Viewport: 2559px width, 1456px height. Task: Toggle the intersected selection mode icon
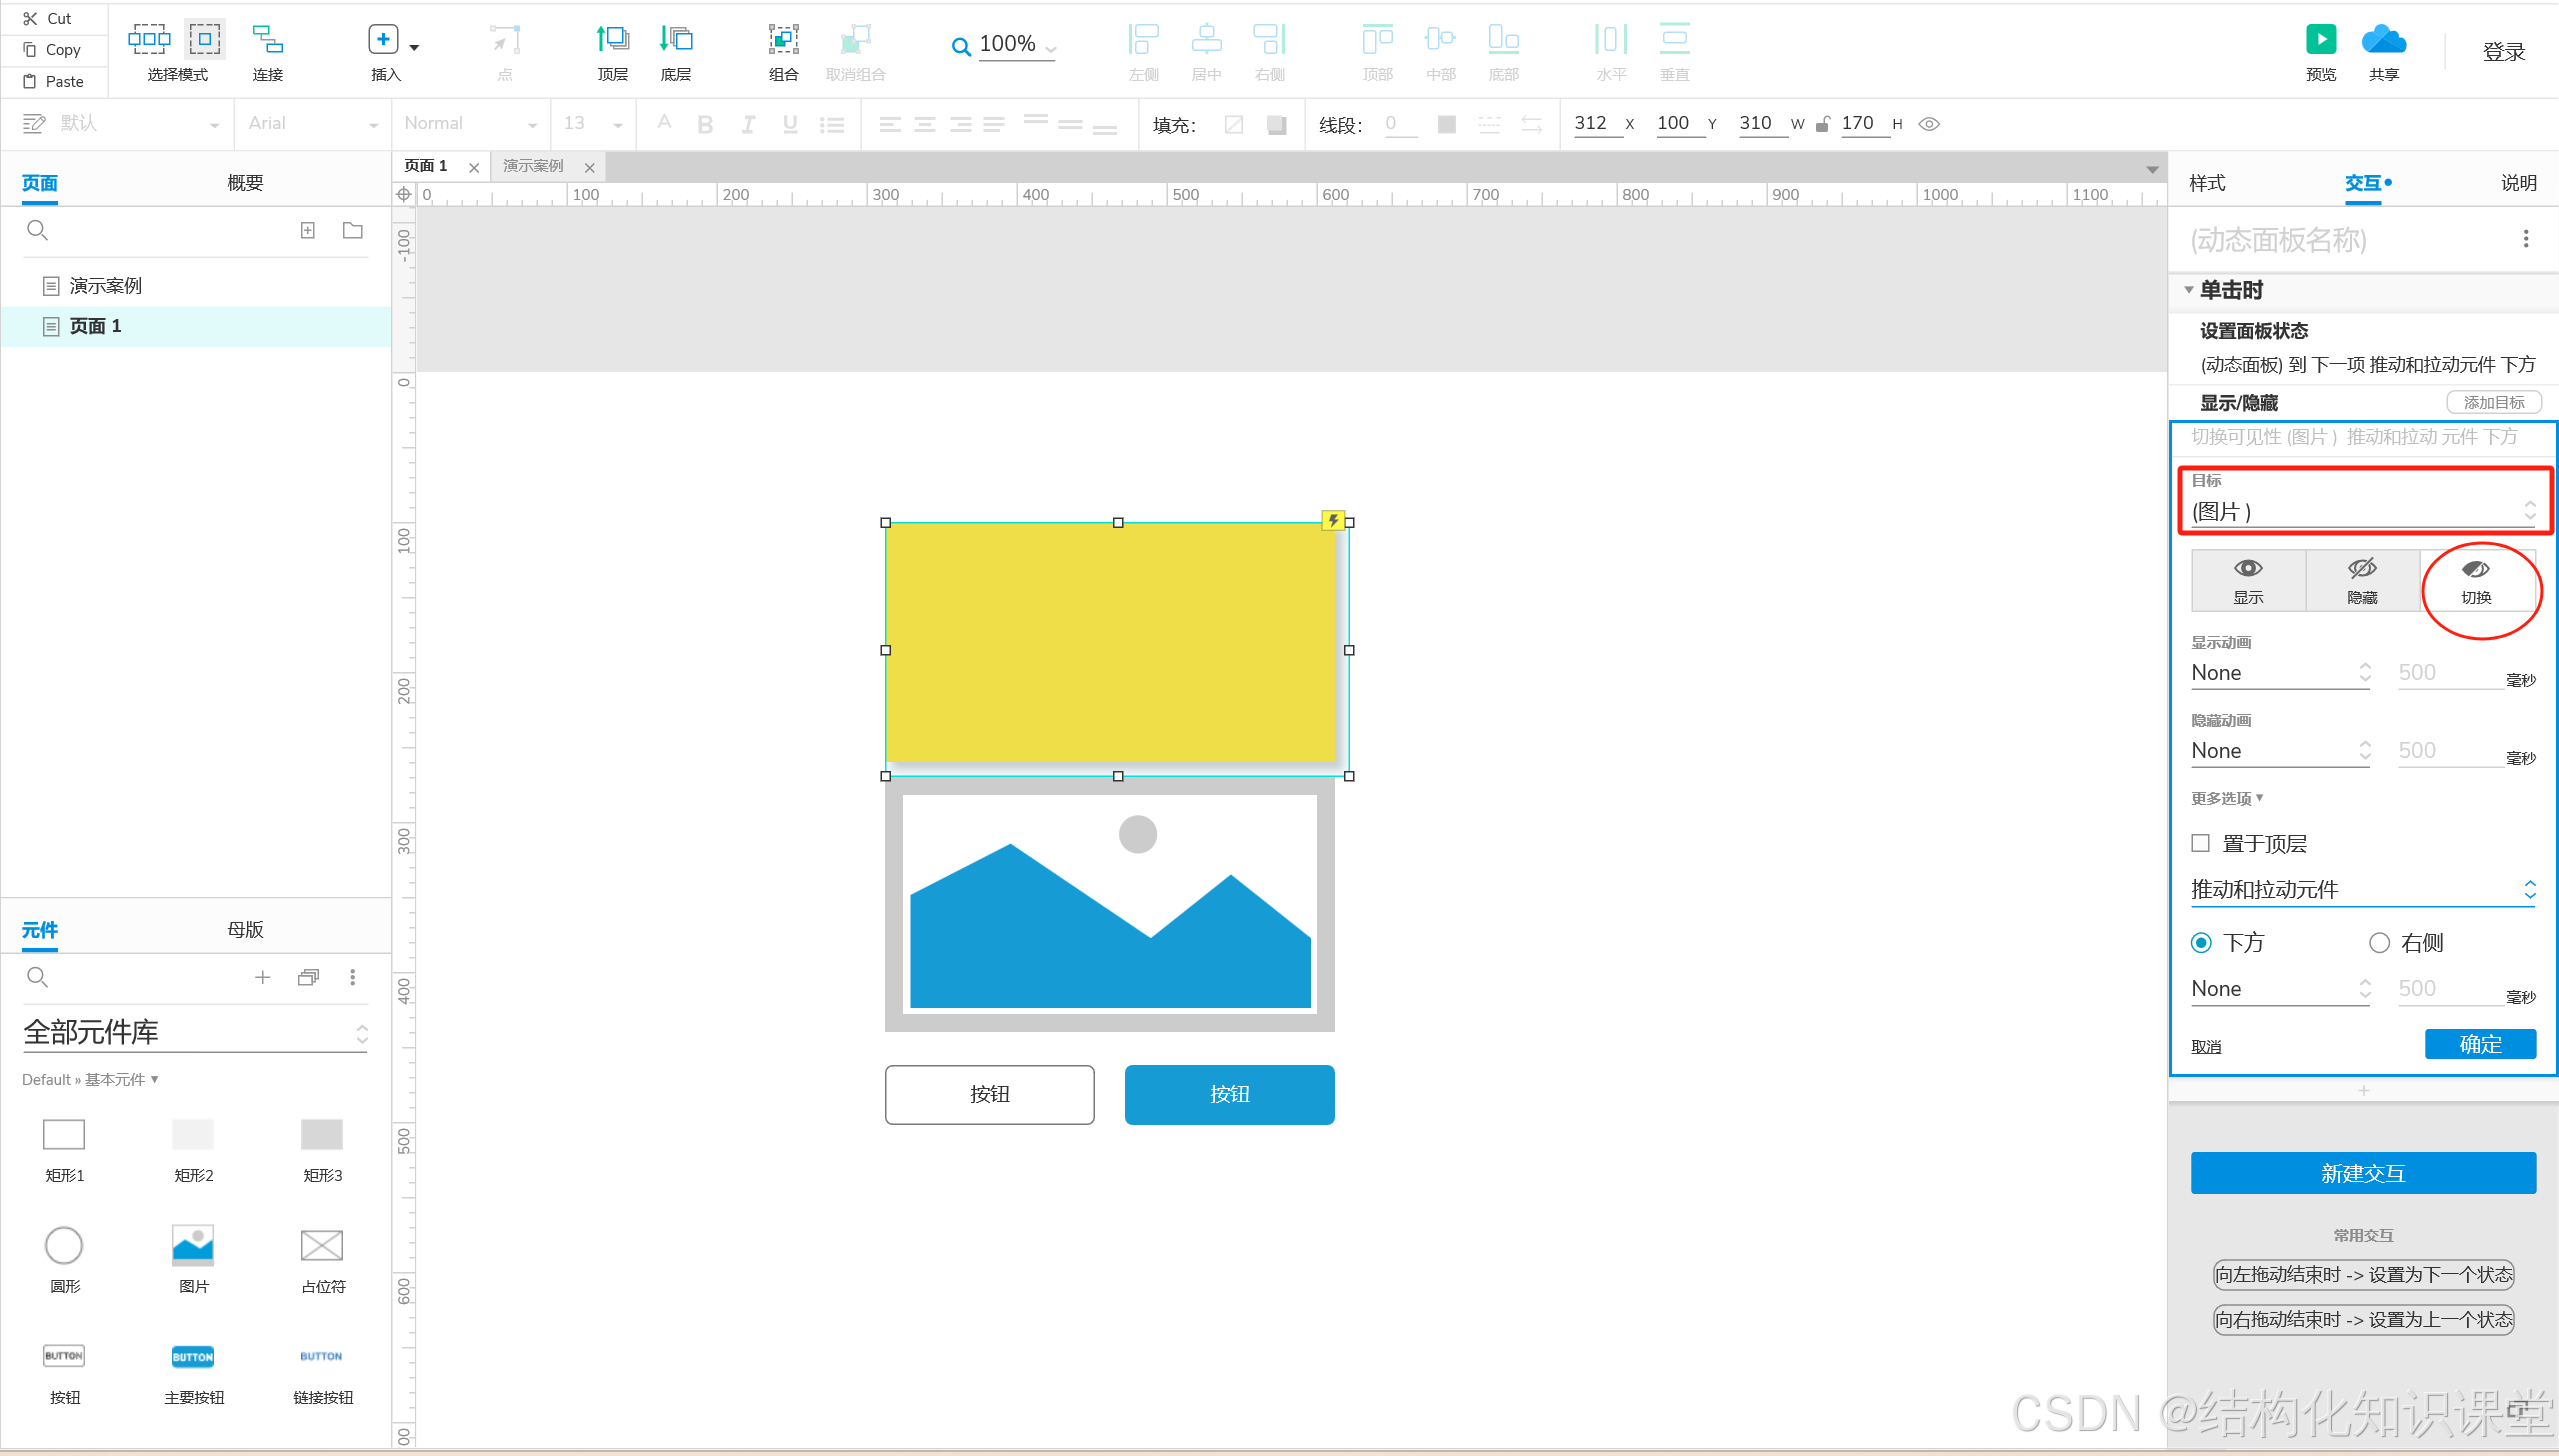coord(149,40)
